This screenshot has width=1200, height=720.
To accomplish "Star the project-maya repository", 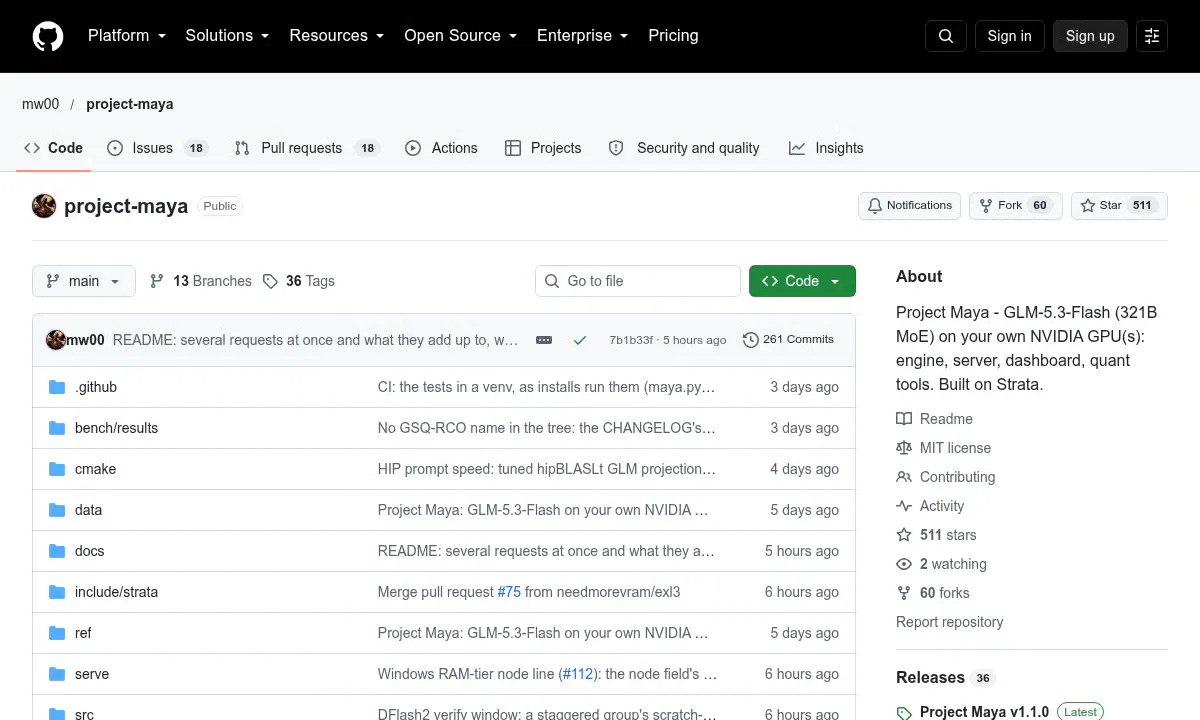I will (1119, 206).
